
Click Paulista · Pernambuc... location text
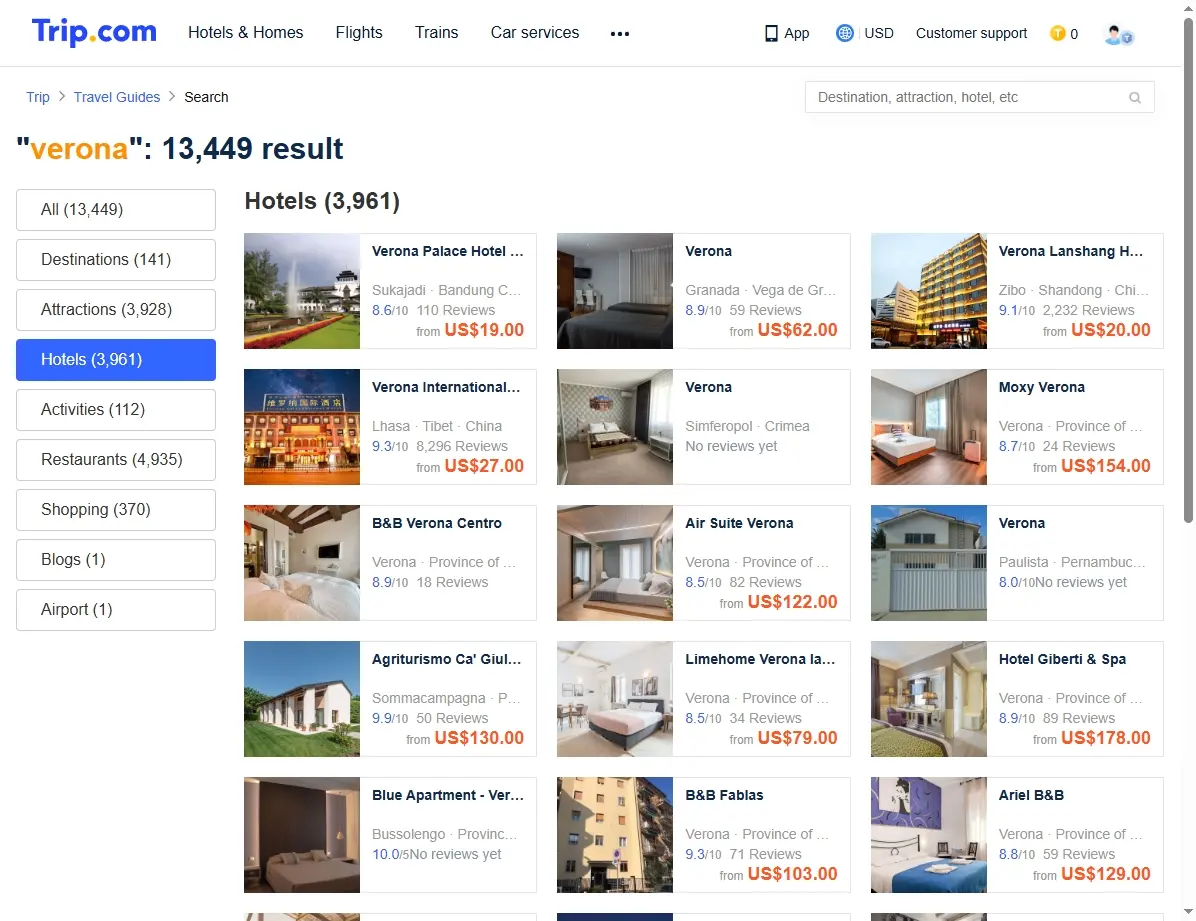coord(1072,562)
